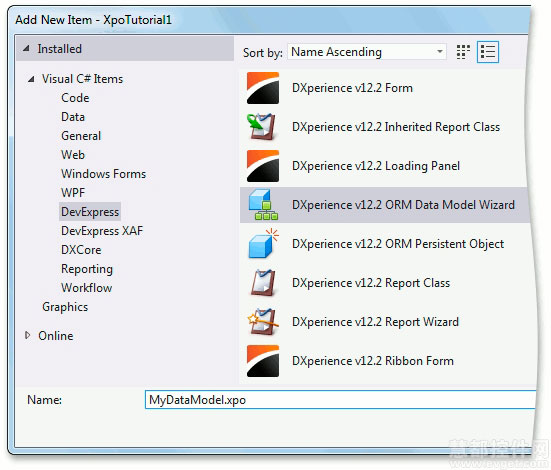The height and width of the screenshot is (470, 551).
Task: Choose DXperience v12.2 Ribbon Form text
Action: (x=373, y=361)
